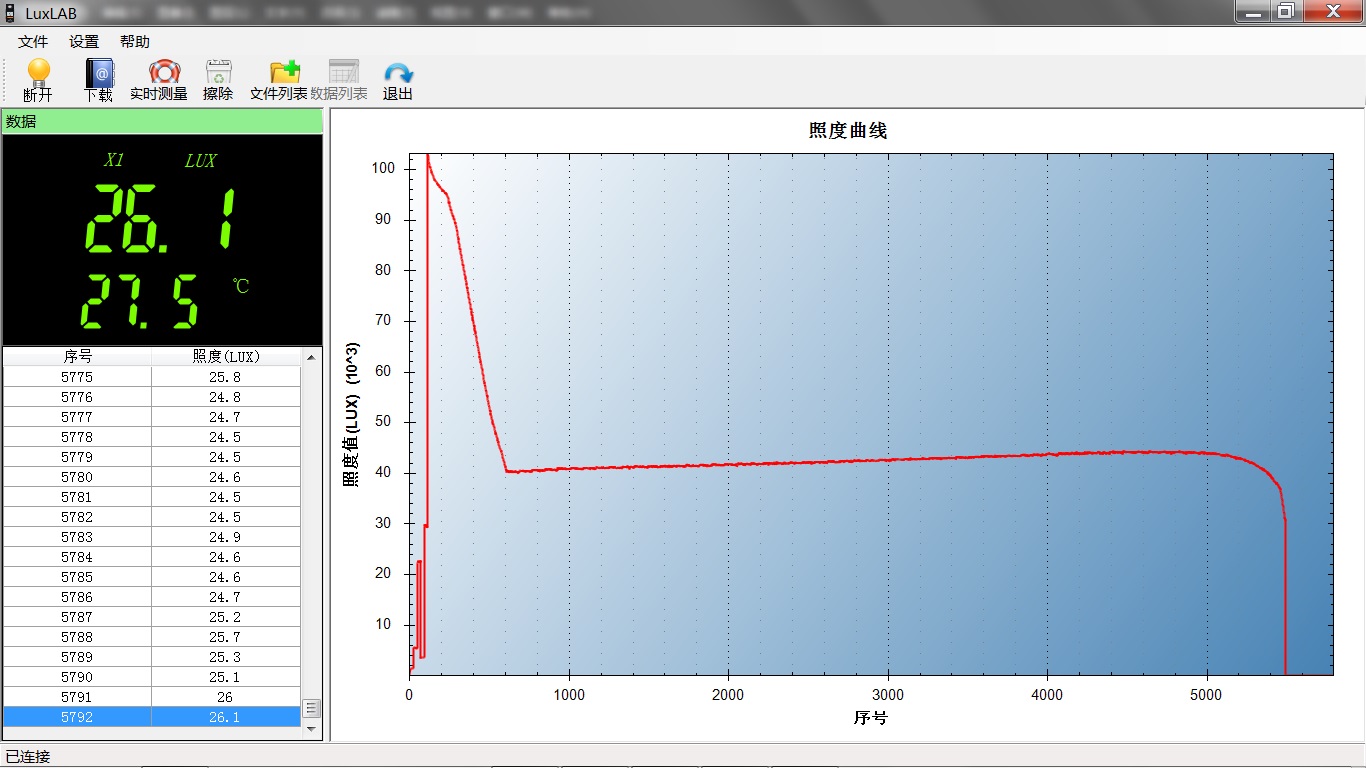Start 实时测量 real-time measurement

pyautogui.click(x=159, y=80)
